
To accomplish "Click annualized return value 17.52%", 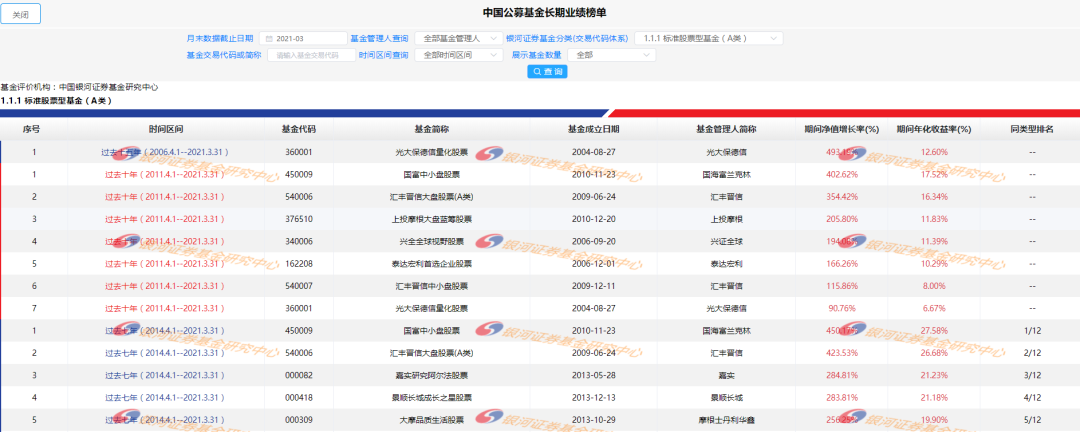I will 935,174.
